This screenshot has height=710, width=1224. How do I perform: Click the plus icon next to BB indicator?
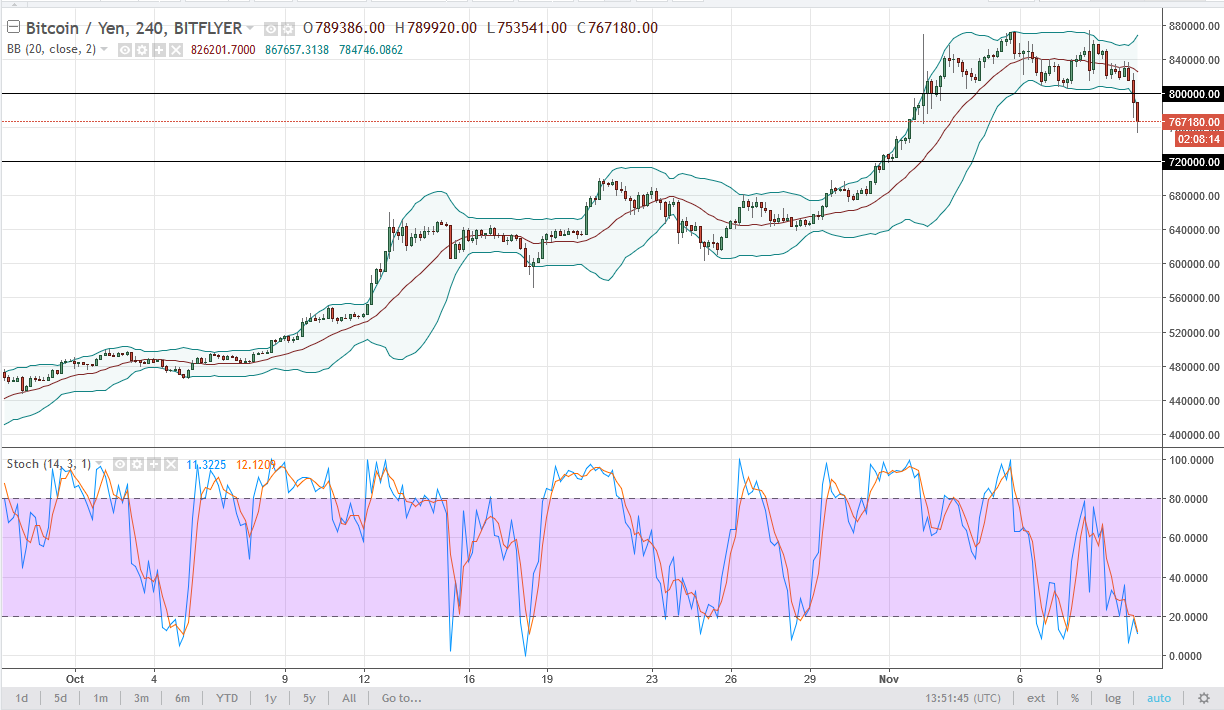coord(159,50)
